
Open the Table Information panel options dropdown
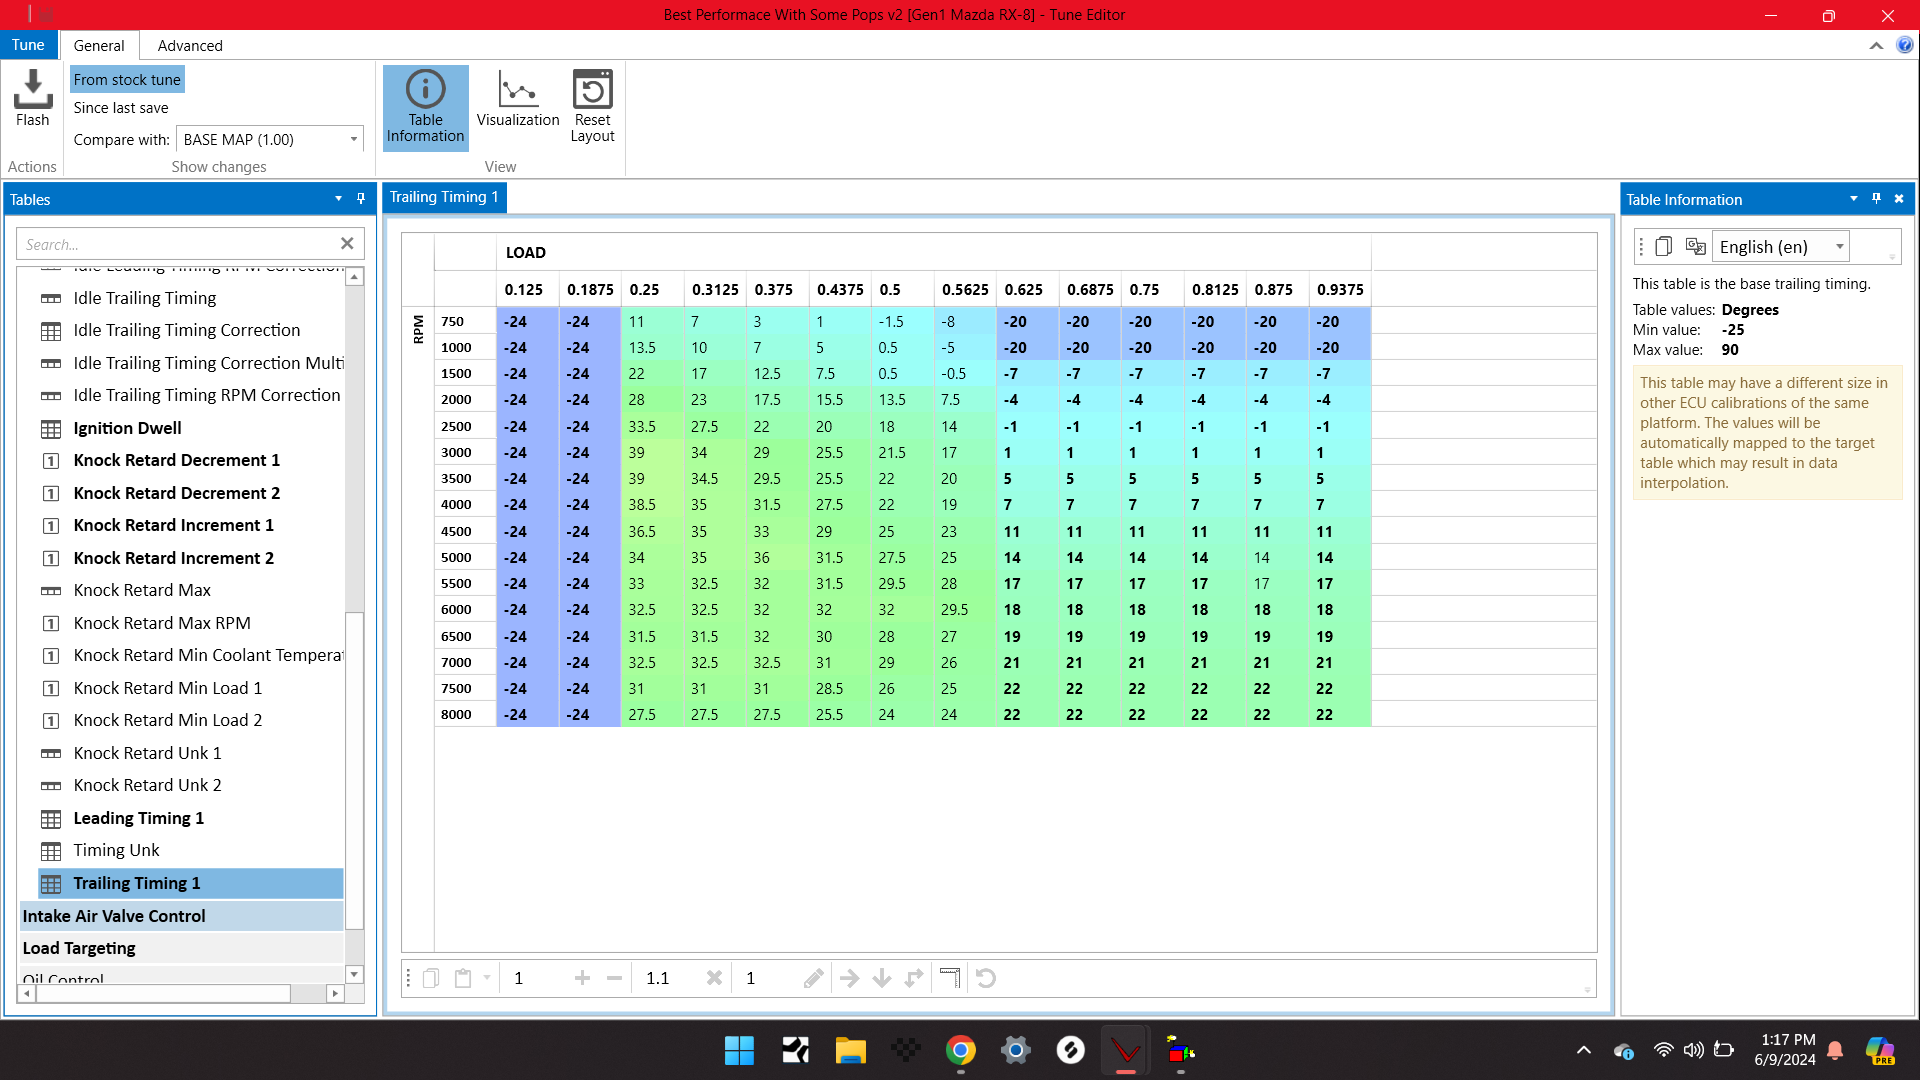[1853, 199]
